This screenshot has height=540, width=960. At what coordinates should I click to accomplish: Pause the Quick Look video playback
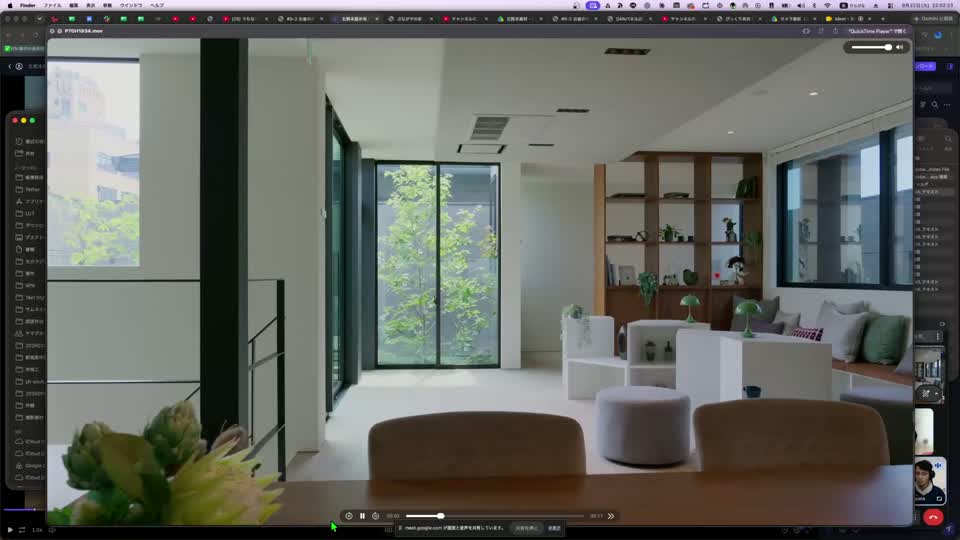[362, 516]
